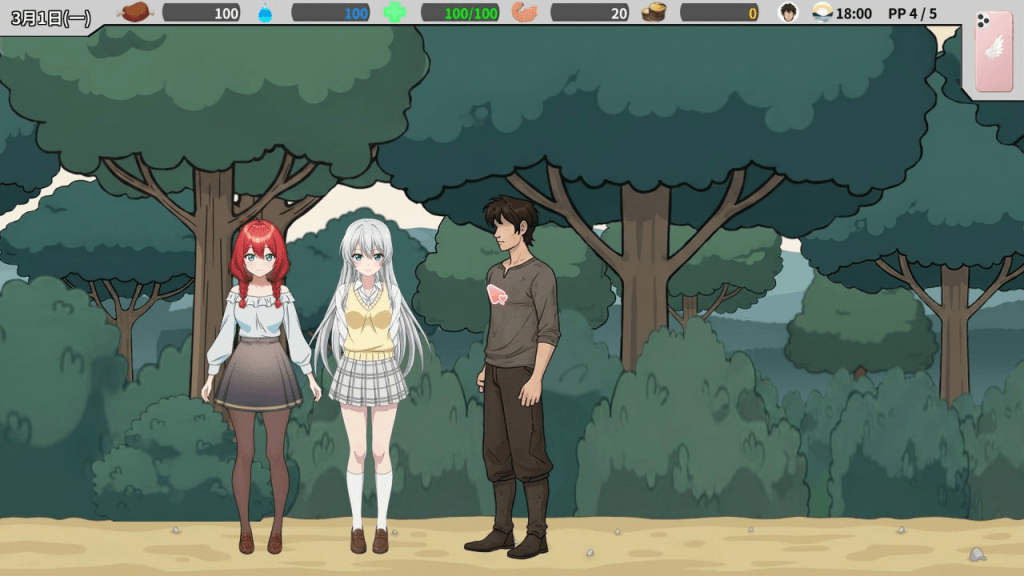
Task: Click the hunger bar showing 100
Action: coord(201,13)
